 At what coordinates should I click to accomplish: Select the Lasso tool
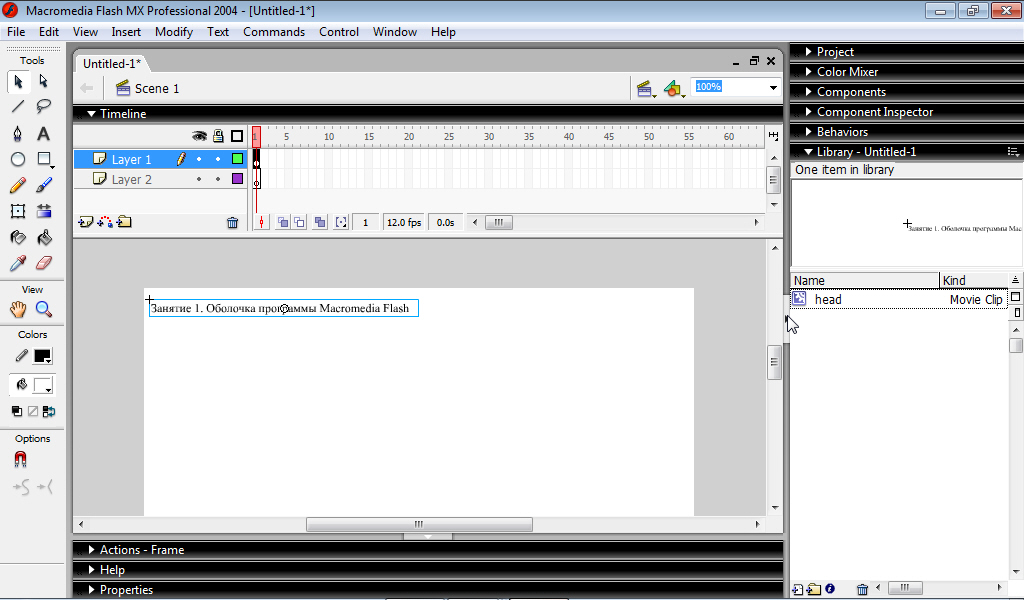click(x=44, y=106)
